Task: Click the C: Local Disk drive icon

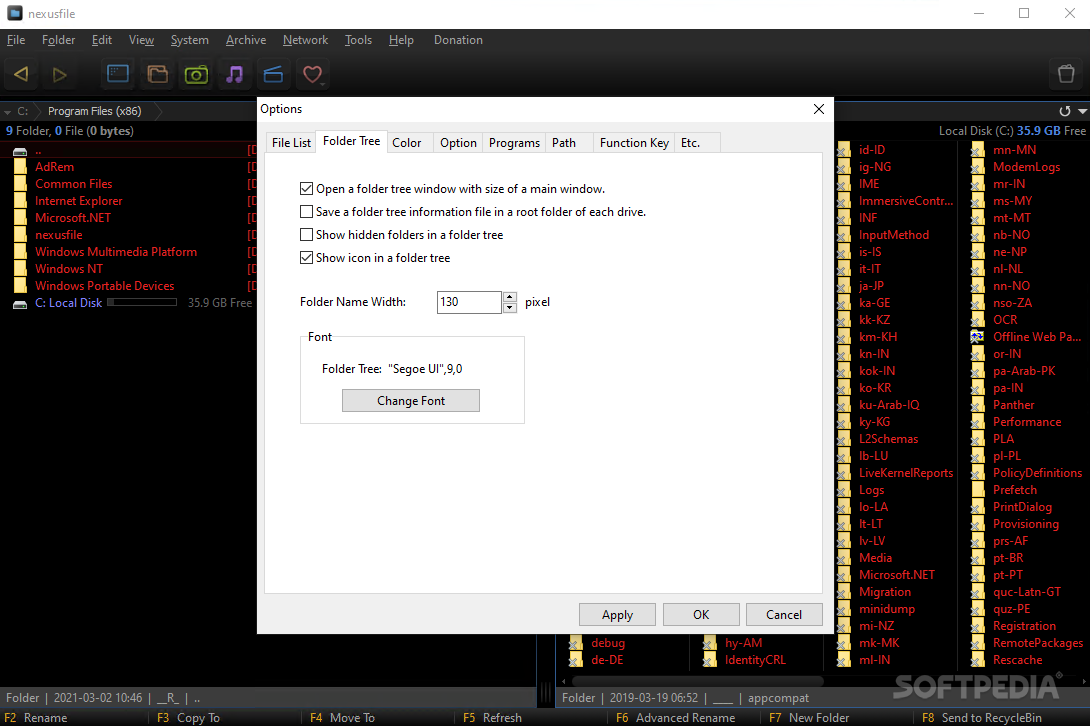Action: (20, 303)
